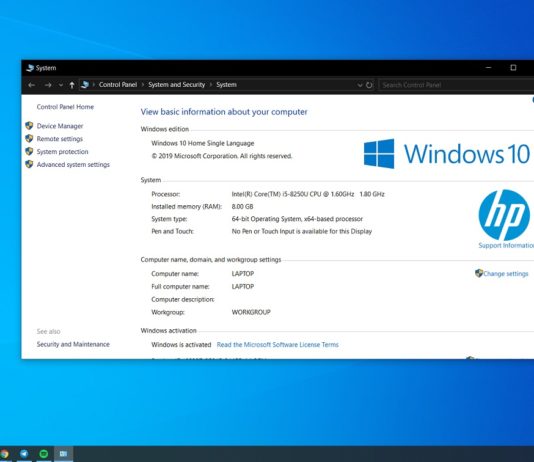Select Full computer name value LAPTOP
Image resolution: width=534 pixels, height=462 pixels.
243,287
